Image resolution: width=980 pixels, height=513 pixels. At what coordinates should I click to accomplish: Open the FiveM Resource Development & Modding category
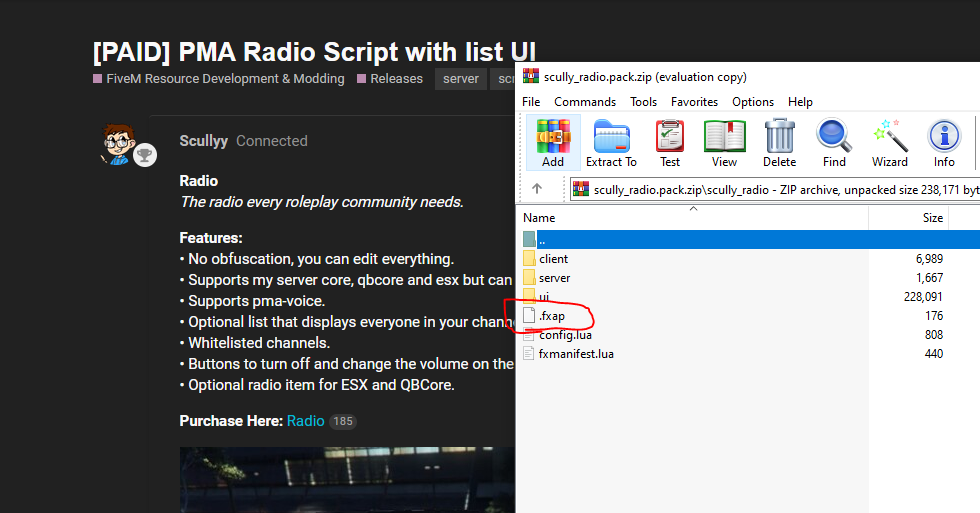pyautogui.click(x=225, y=79)
